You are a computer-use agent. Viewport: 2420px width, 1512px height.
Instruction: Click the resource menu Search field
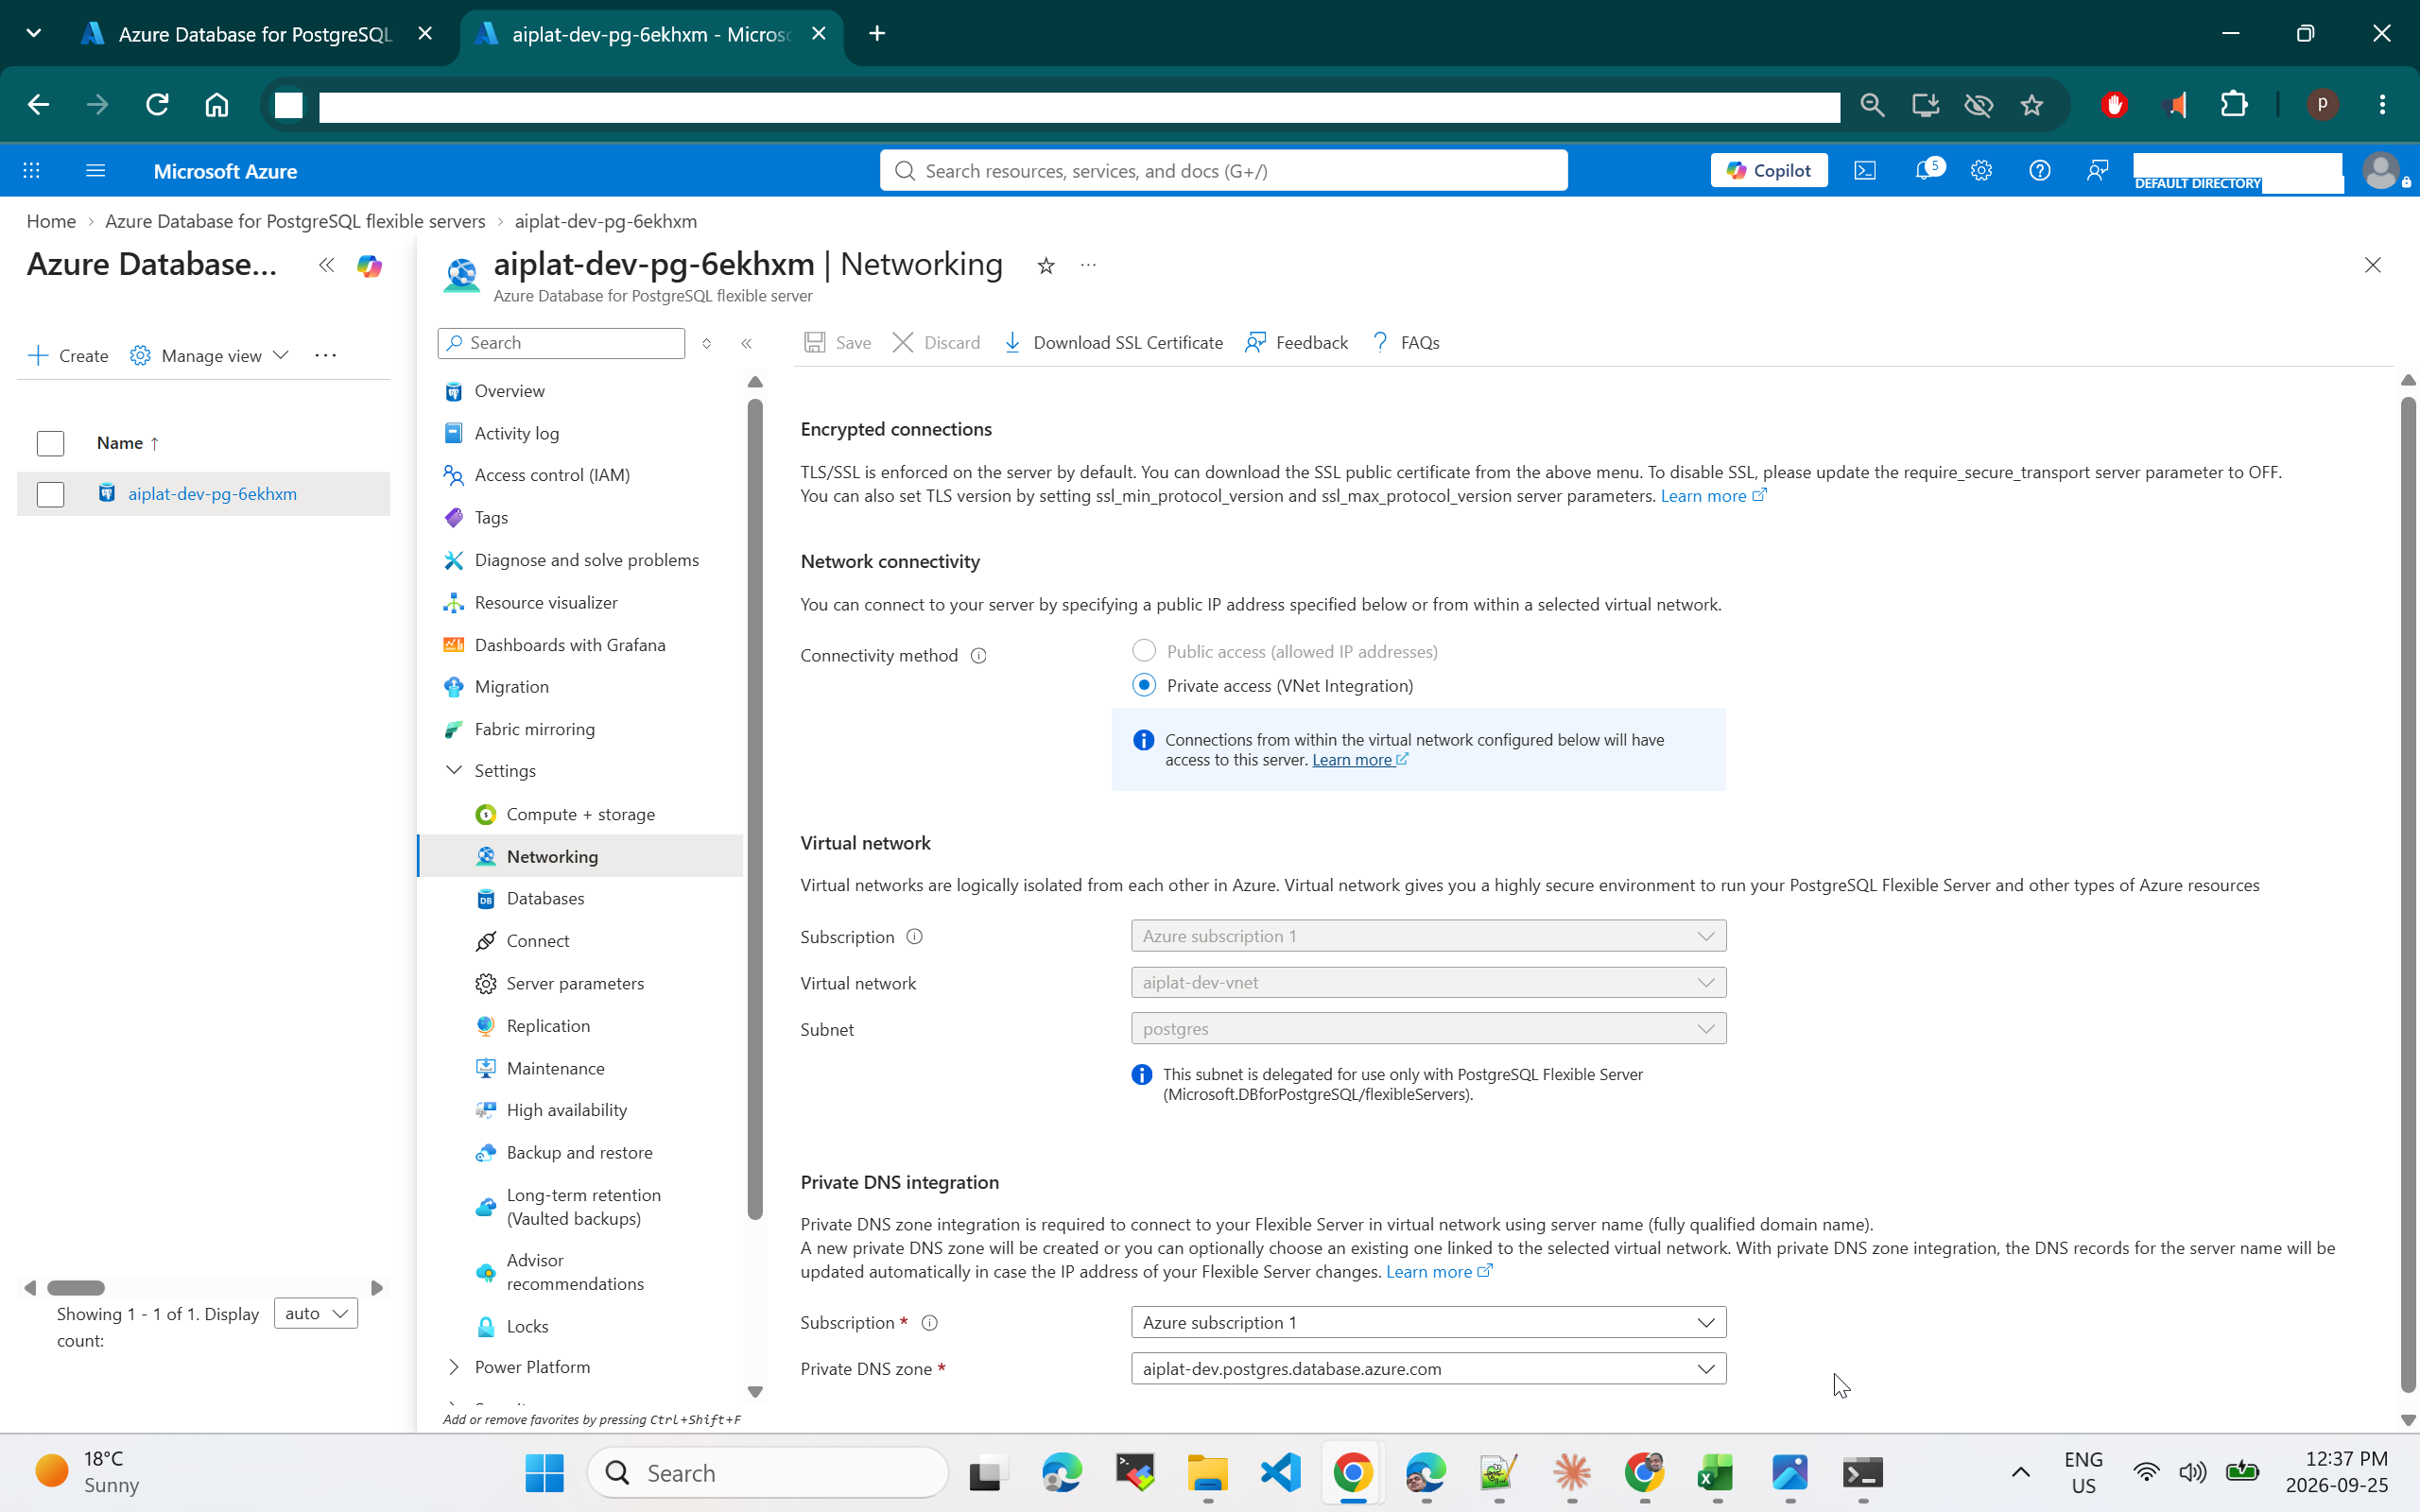561,343
